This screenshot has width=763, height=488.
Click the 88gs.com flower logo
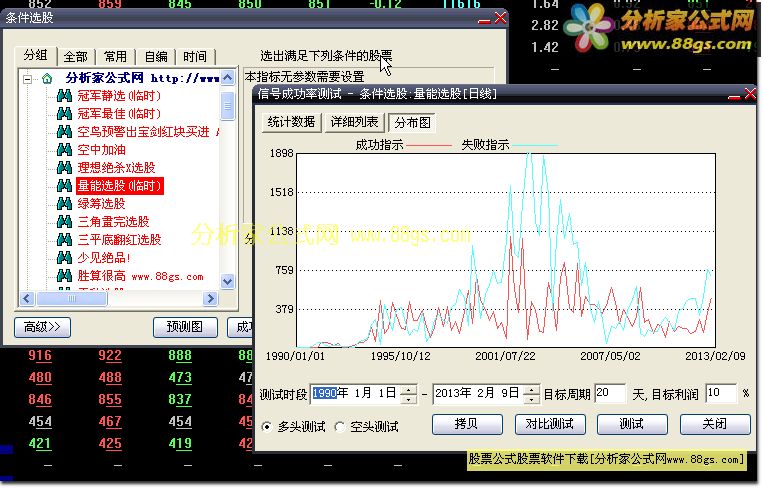589,27
